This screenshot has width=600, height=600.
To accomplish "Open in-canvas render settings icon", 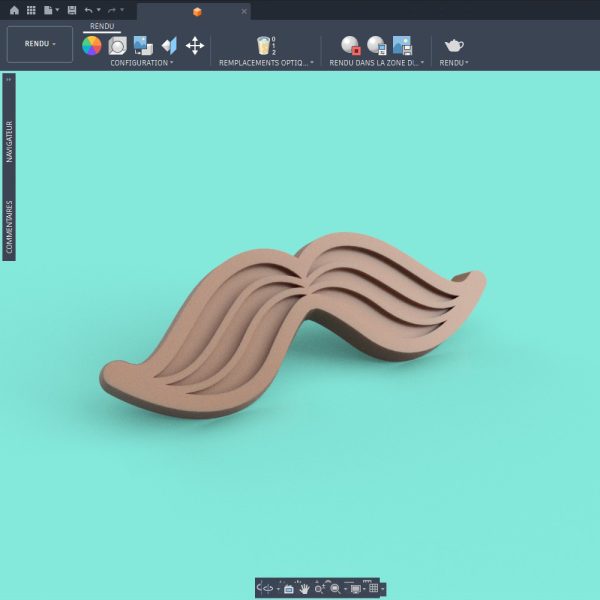I will click(x=377, y=45).
